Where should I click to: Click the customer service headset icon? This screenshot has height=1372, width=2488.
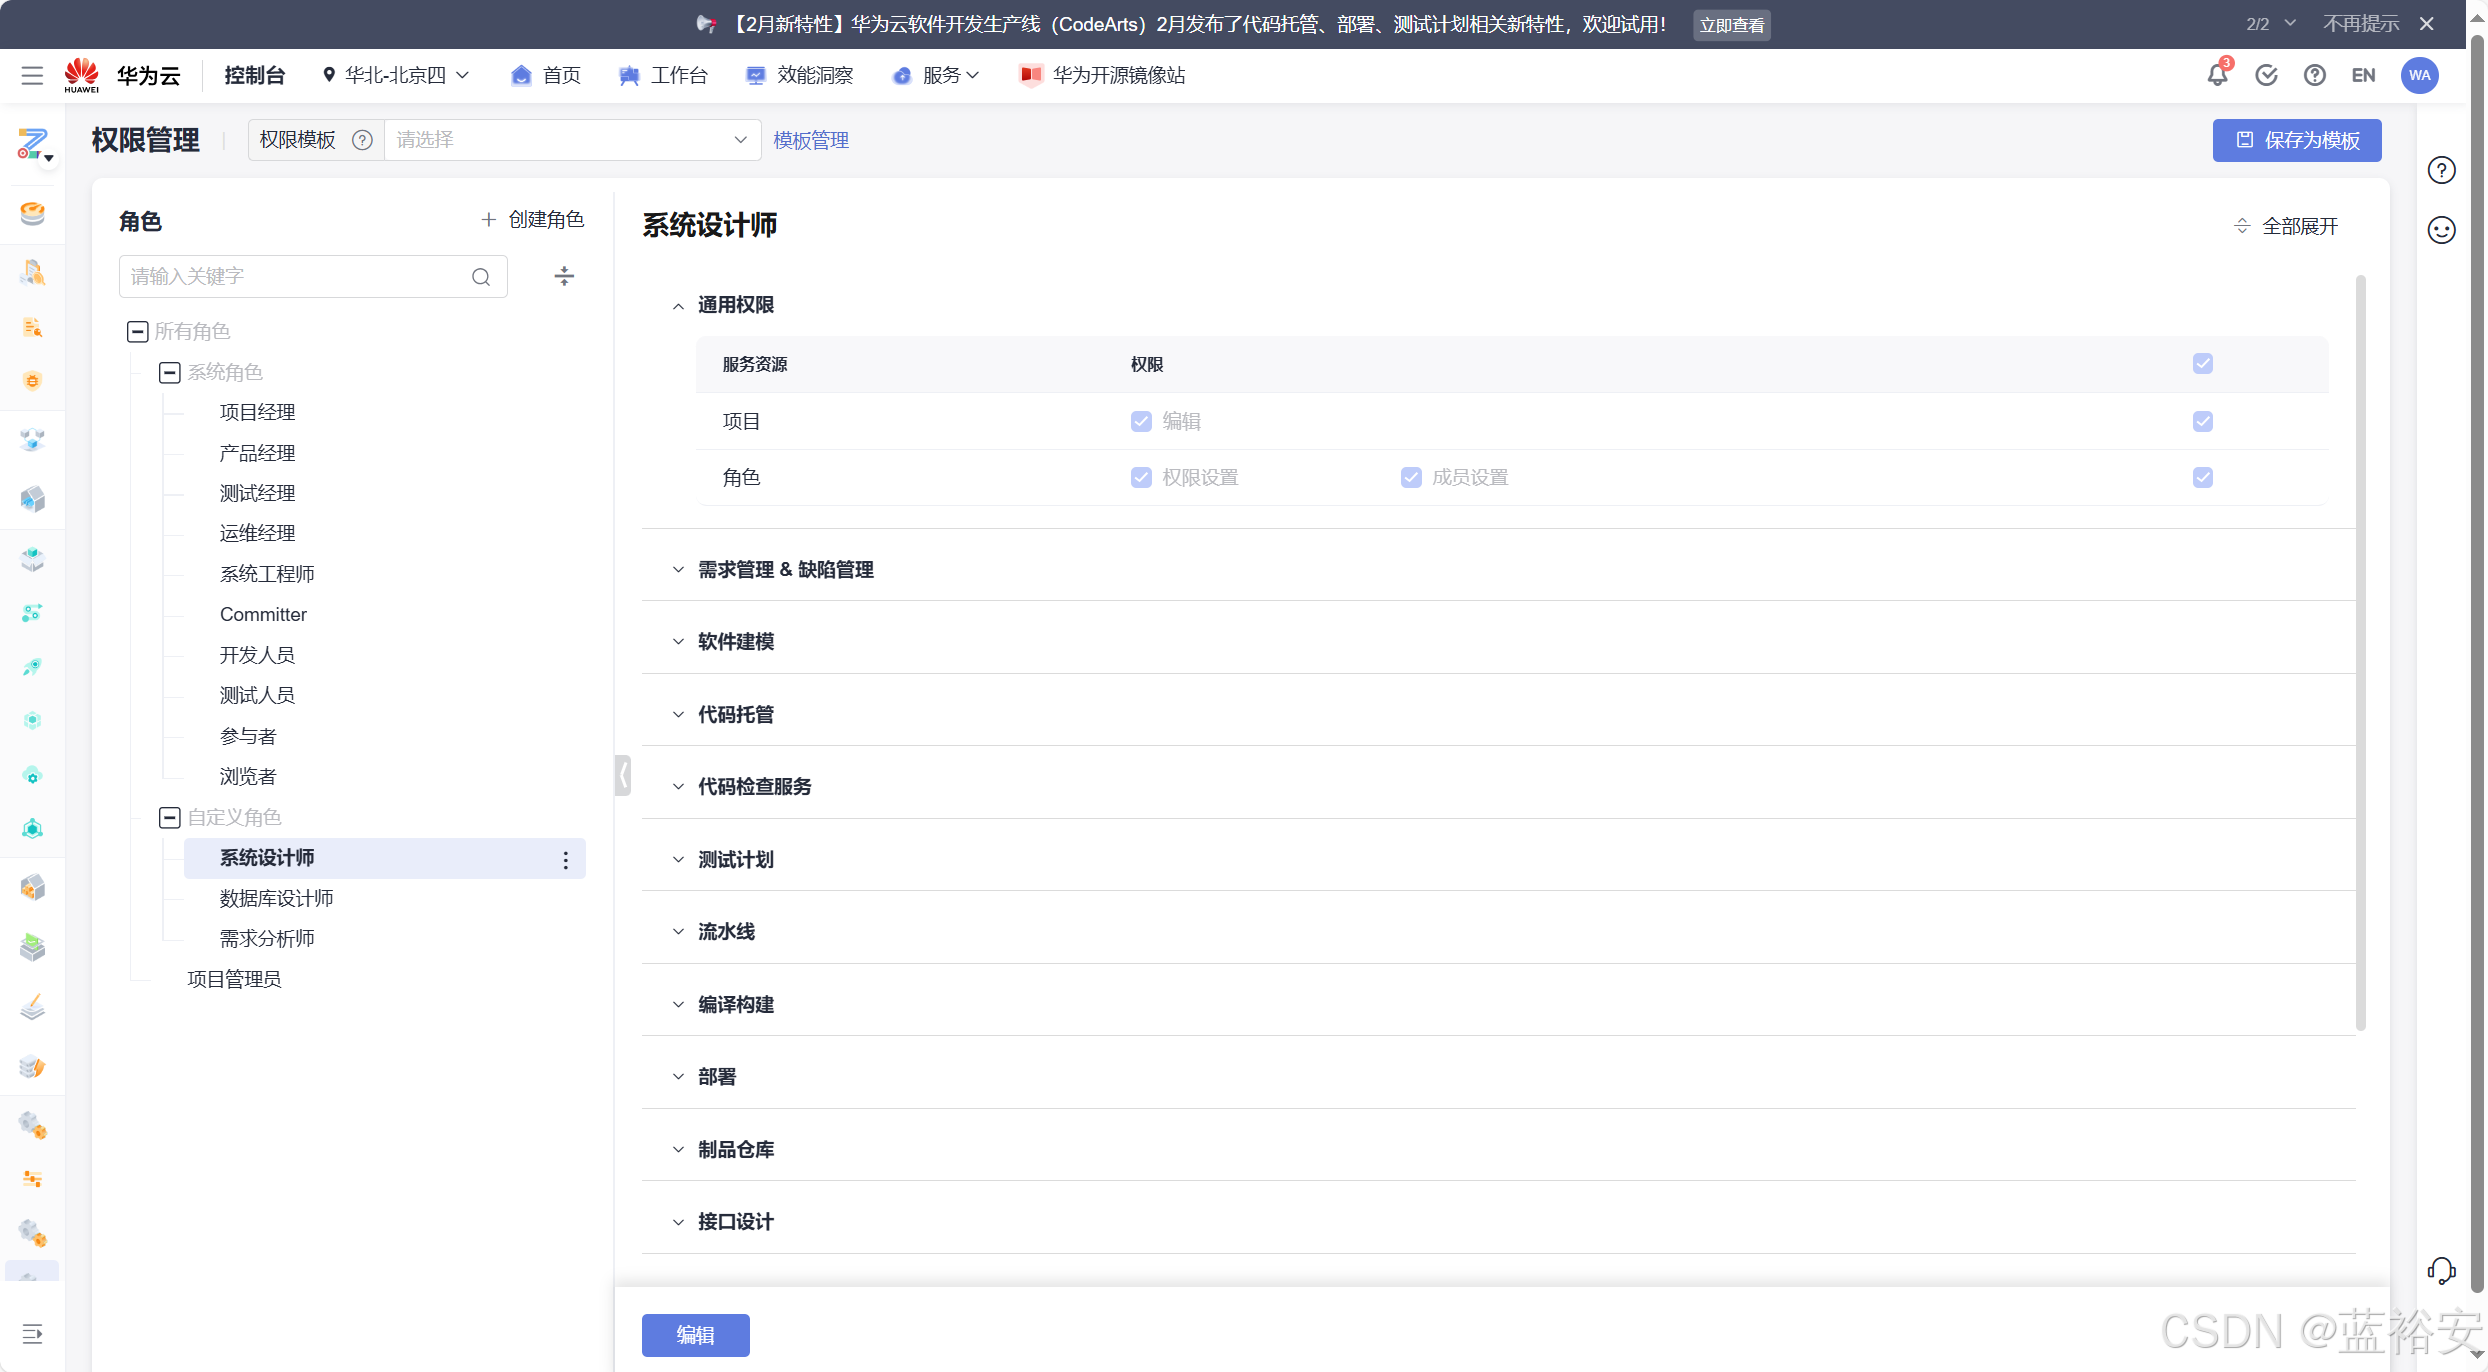2441,1271
